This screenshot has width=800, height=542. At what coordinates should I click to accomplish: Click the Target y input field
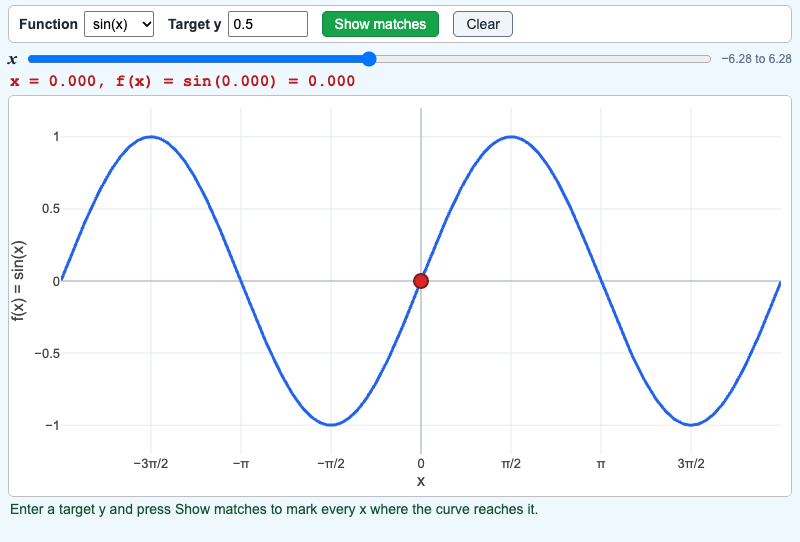point(268,24)
